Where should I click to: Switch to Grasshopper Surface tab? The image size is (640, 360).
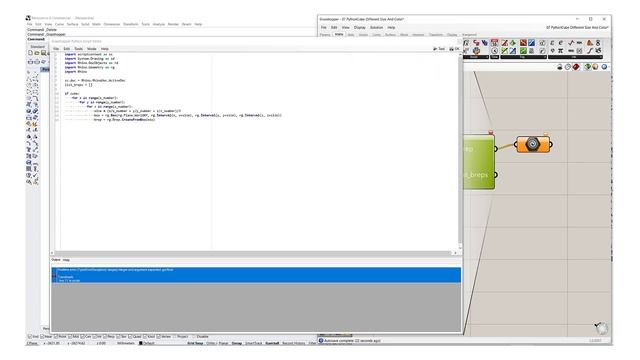pos(390,35)
